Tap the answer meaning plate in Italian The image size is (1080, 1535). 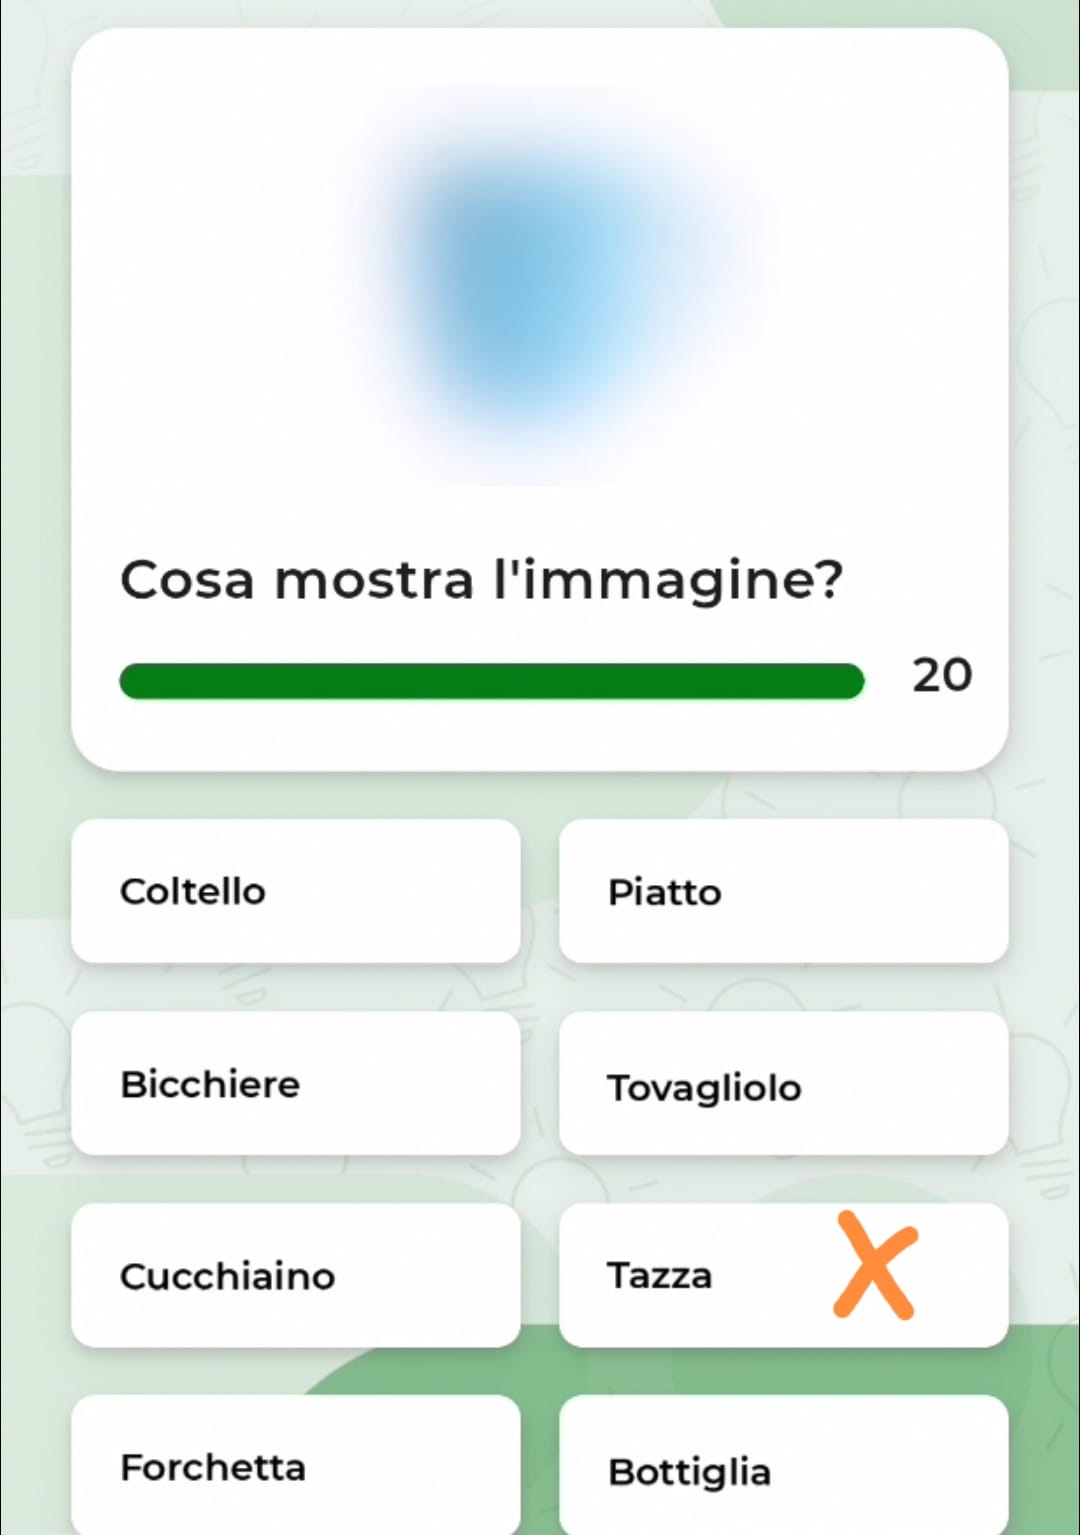coord(783,891)
